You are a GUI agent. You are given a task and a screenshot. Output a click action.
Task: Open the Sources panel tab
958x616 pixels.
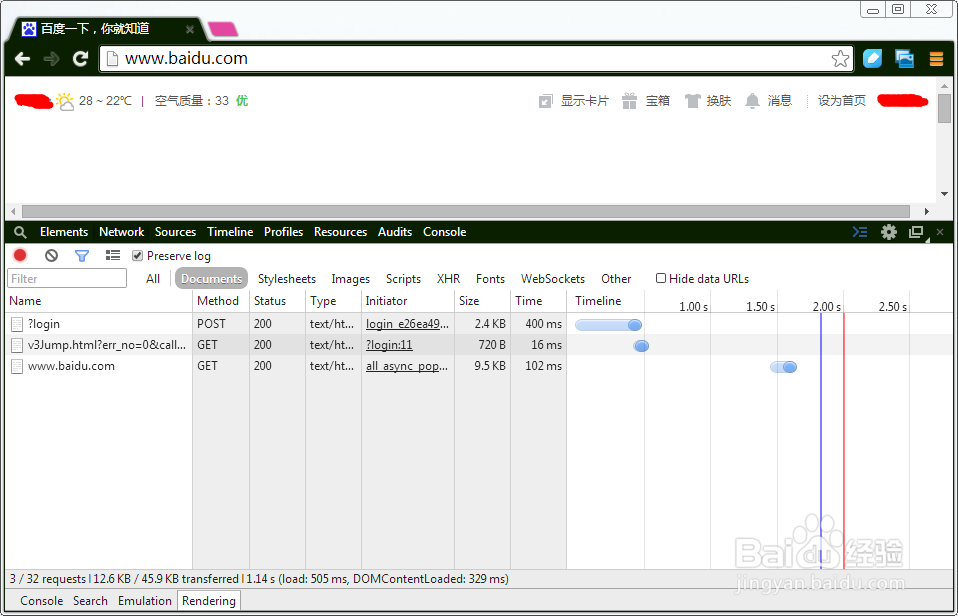[x=175, y=232]
